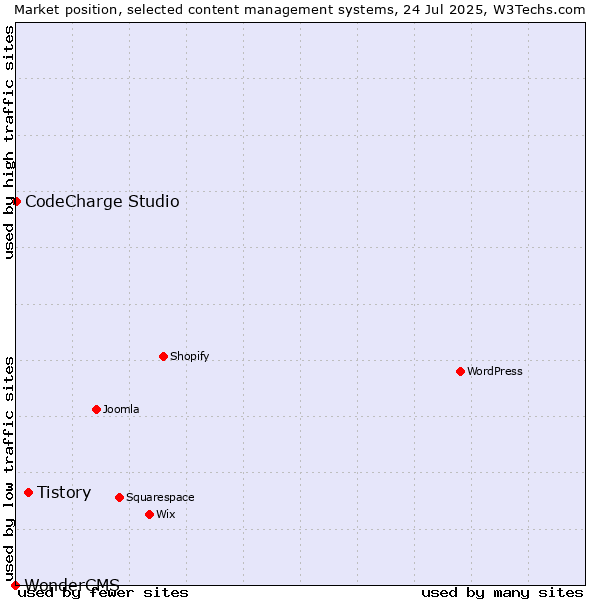Click the CodeCharge Studio red data point
Viewport: 600px width, 600px height.
16,202
